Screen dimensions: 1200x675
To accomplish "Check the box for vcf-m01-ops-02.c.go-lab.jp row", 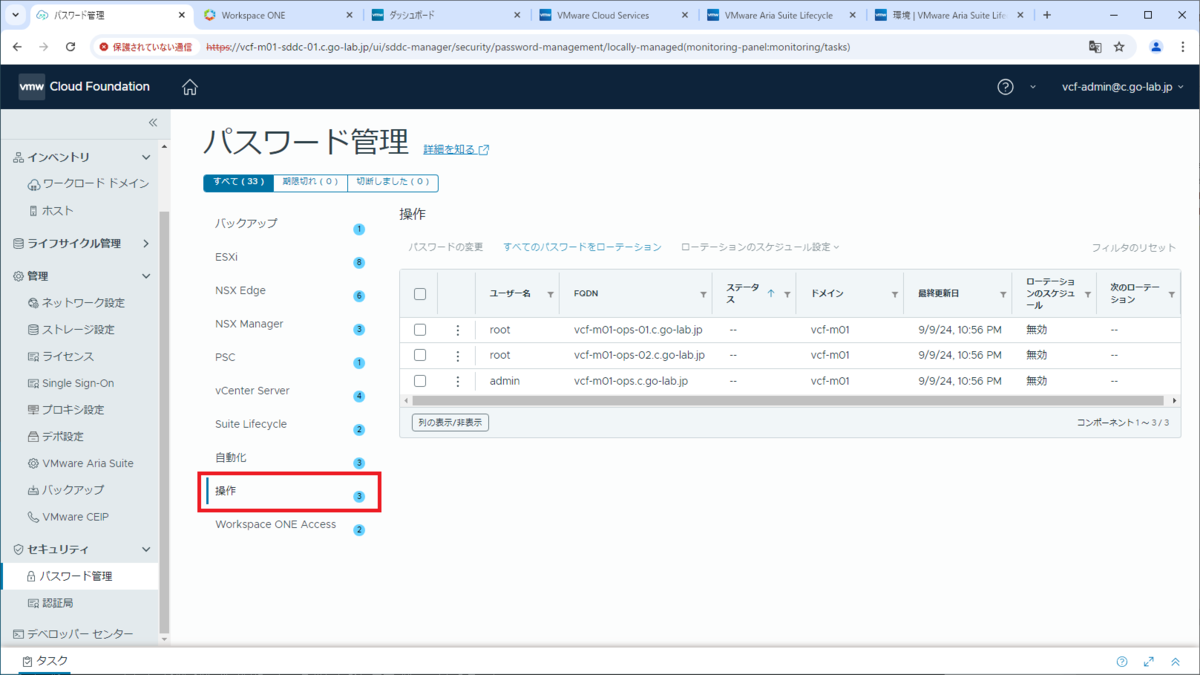I will (x=420, y=355).
